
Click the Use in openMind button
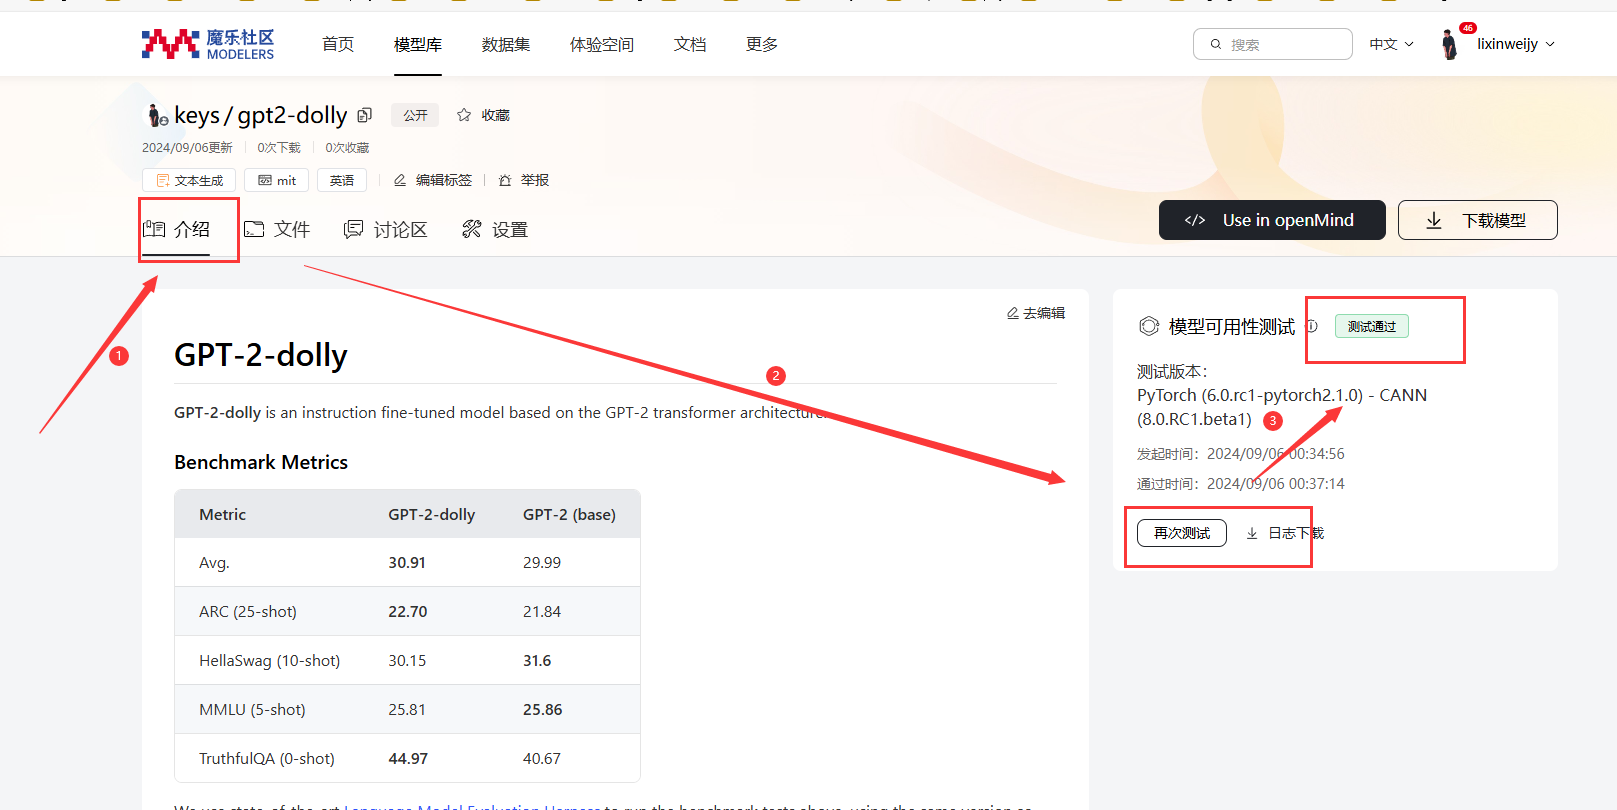1271,220
